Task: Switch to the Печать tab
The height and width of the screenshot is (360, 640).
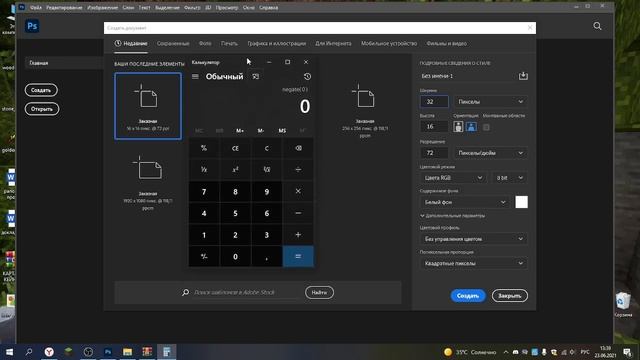Action: (x=229, y=43)
